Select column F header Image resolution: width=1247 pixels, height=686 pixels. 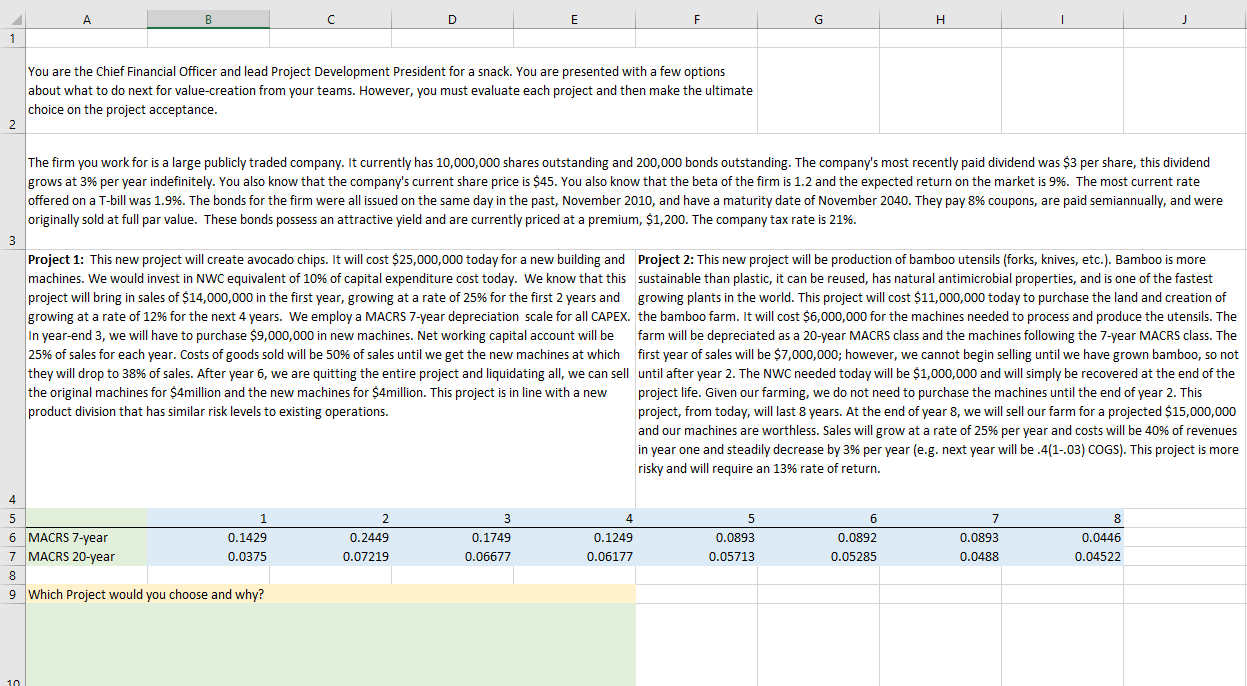click(696, 18)
